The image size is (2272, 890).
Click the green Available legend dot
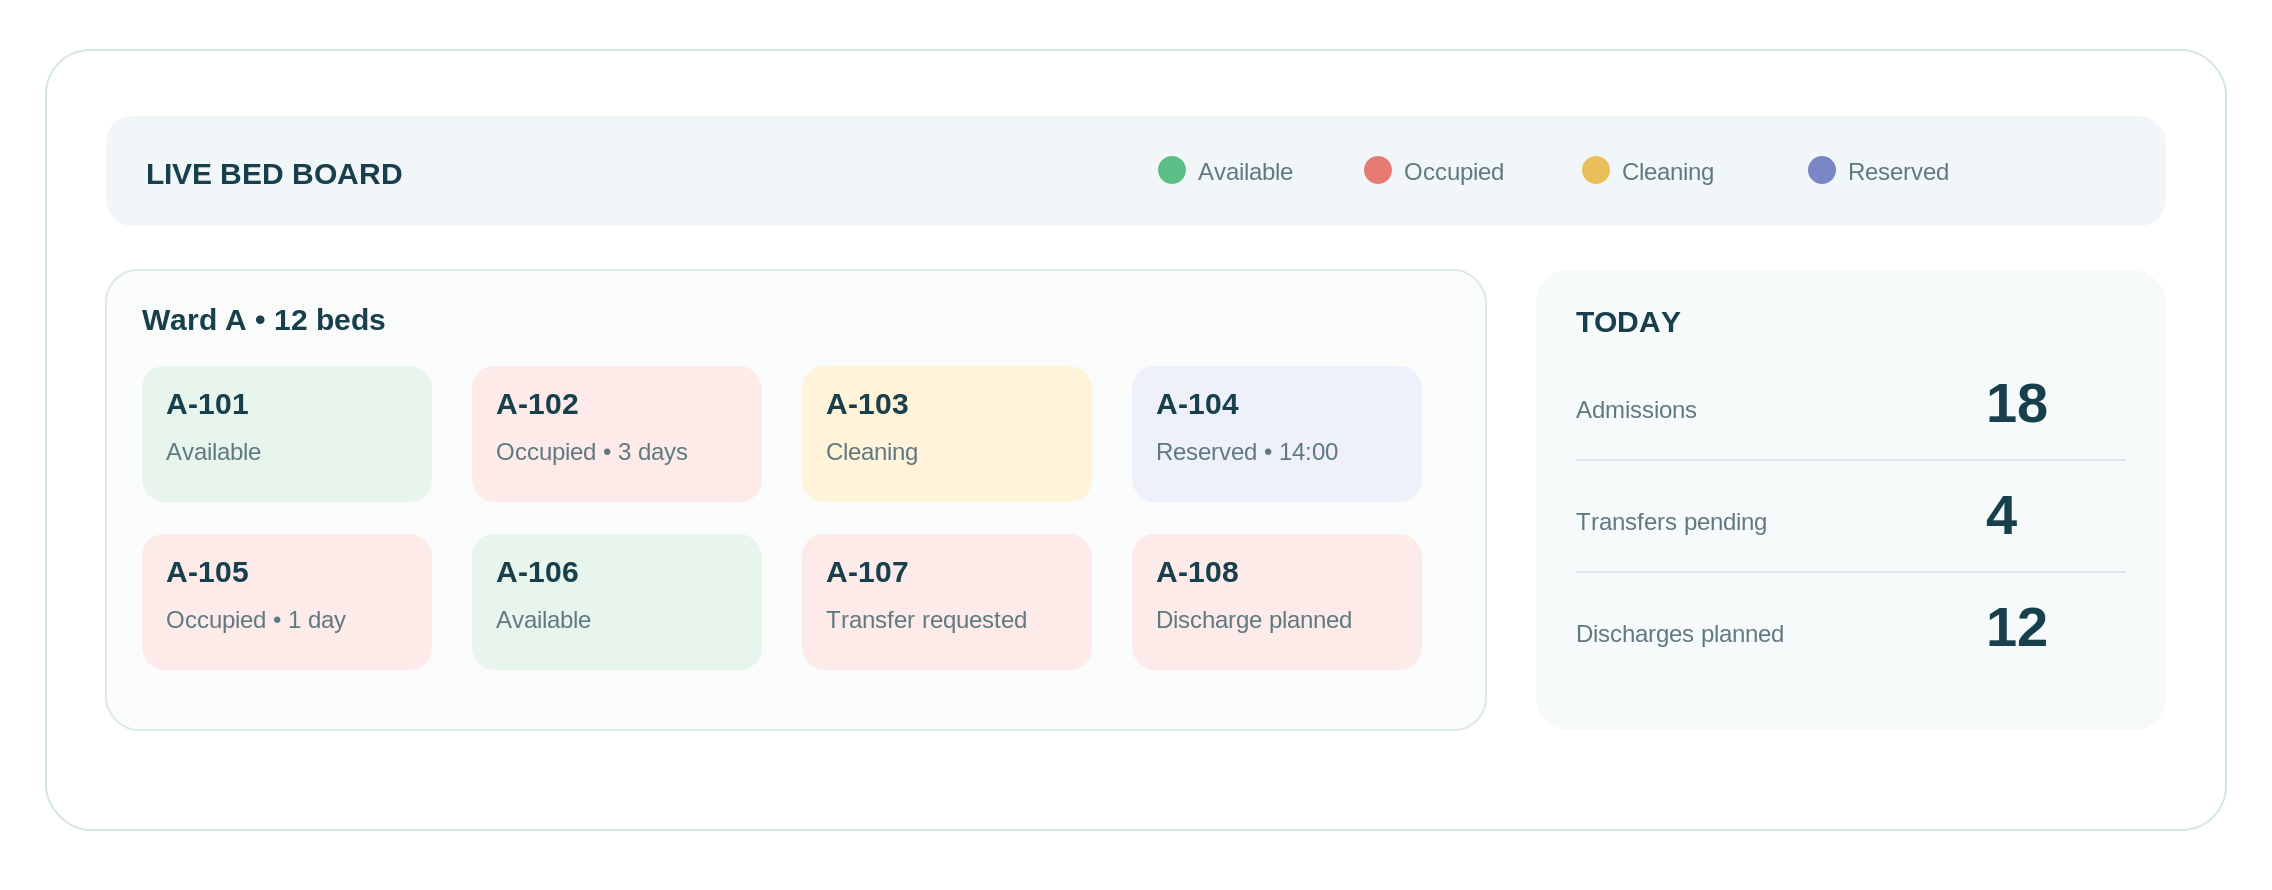point(1171,170)
